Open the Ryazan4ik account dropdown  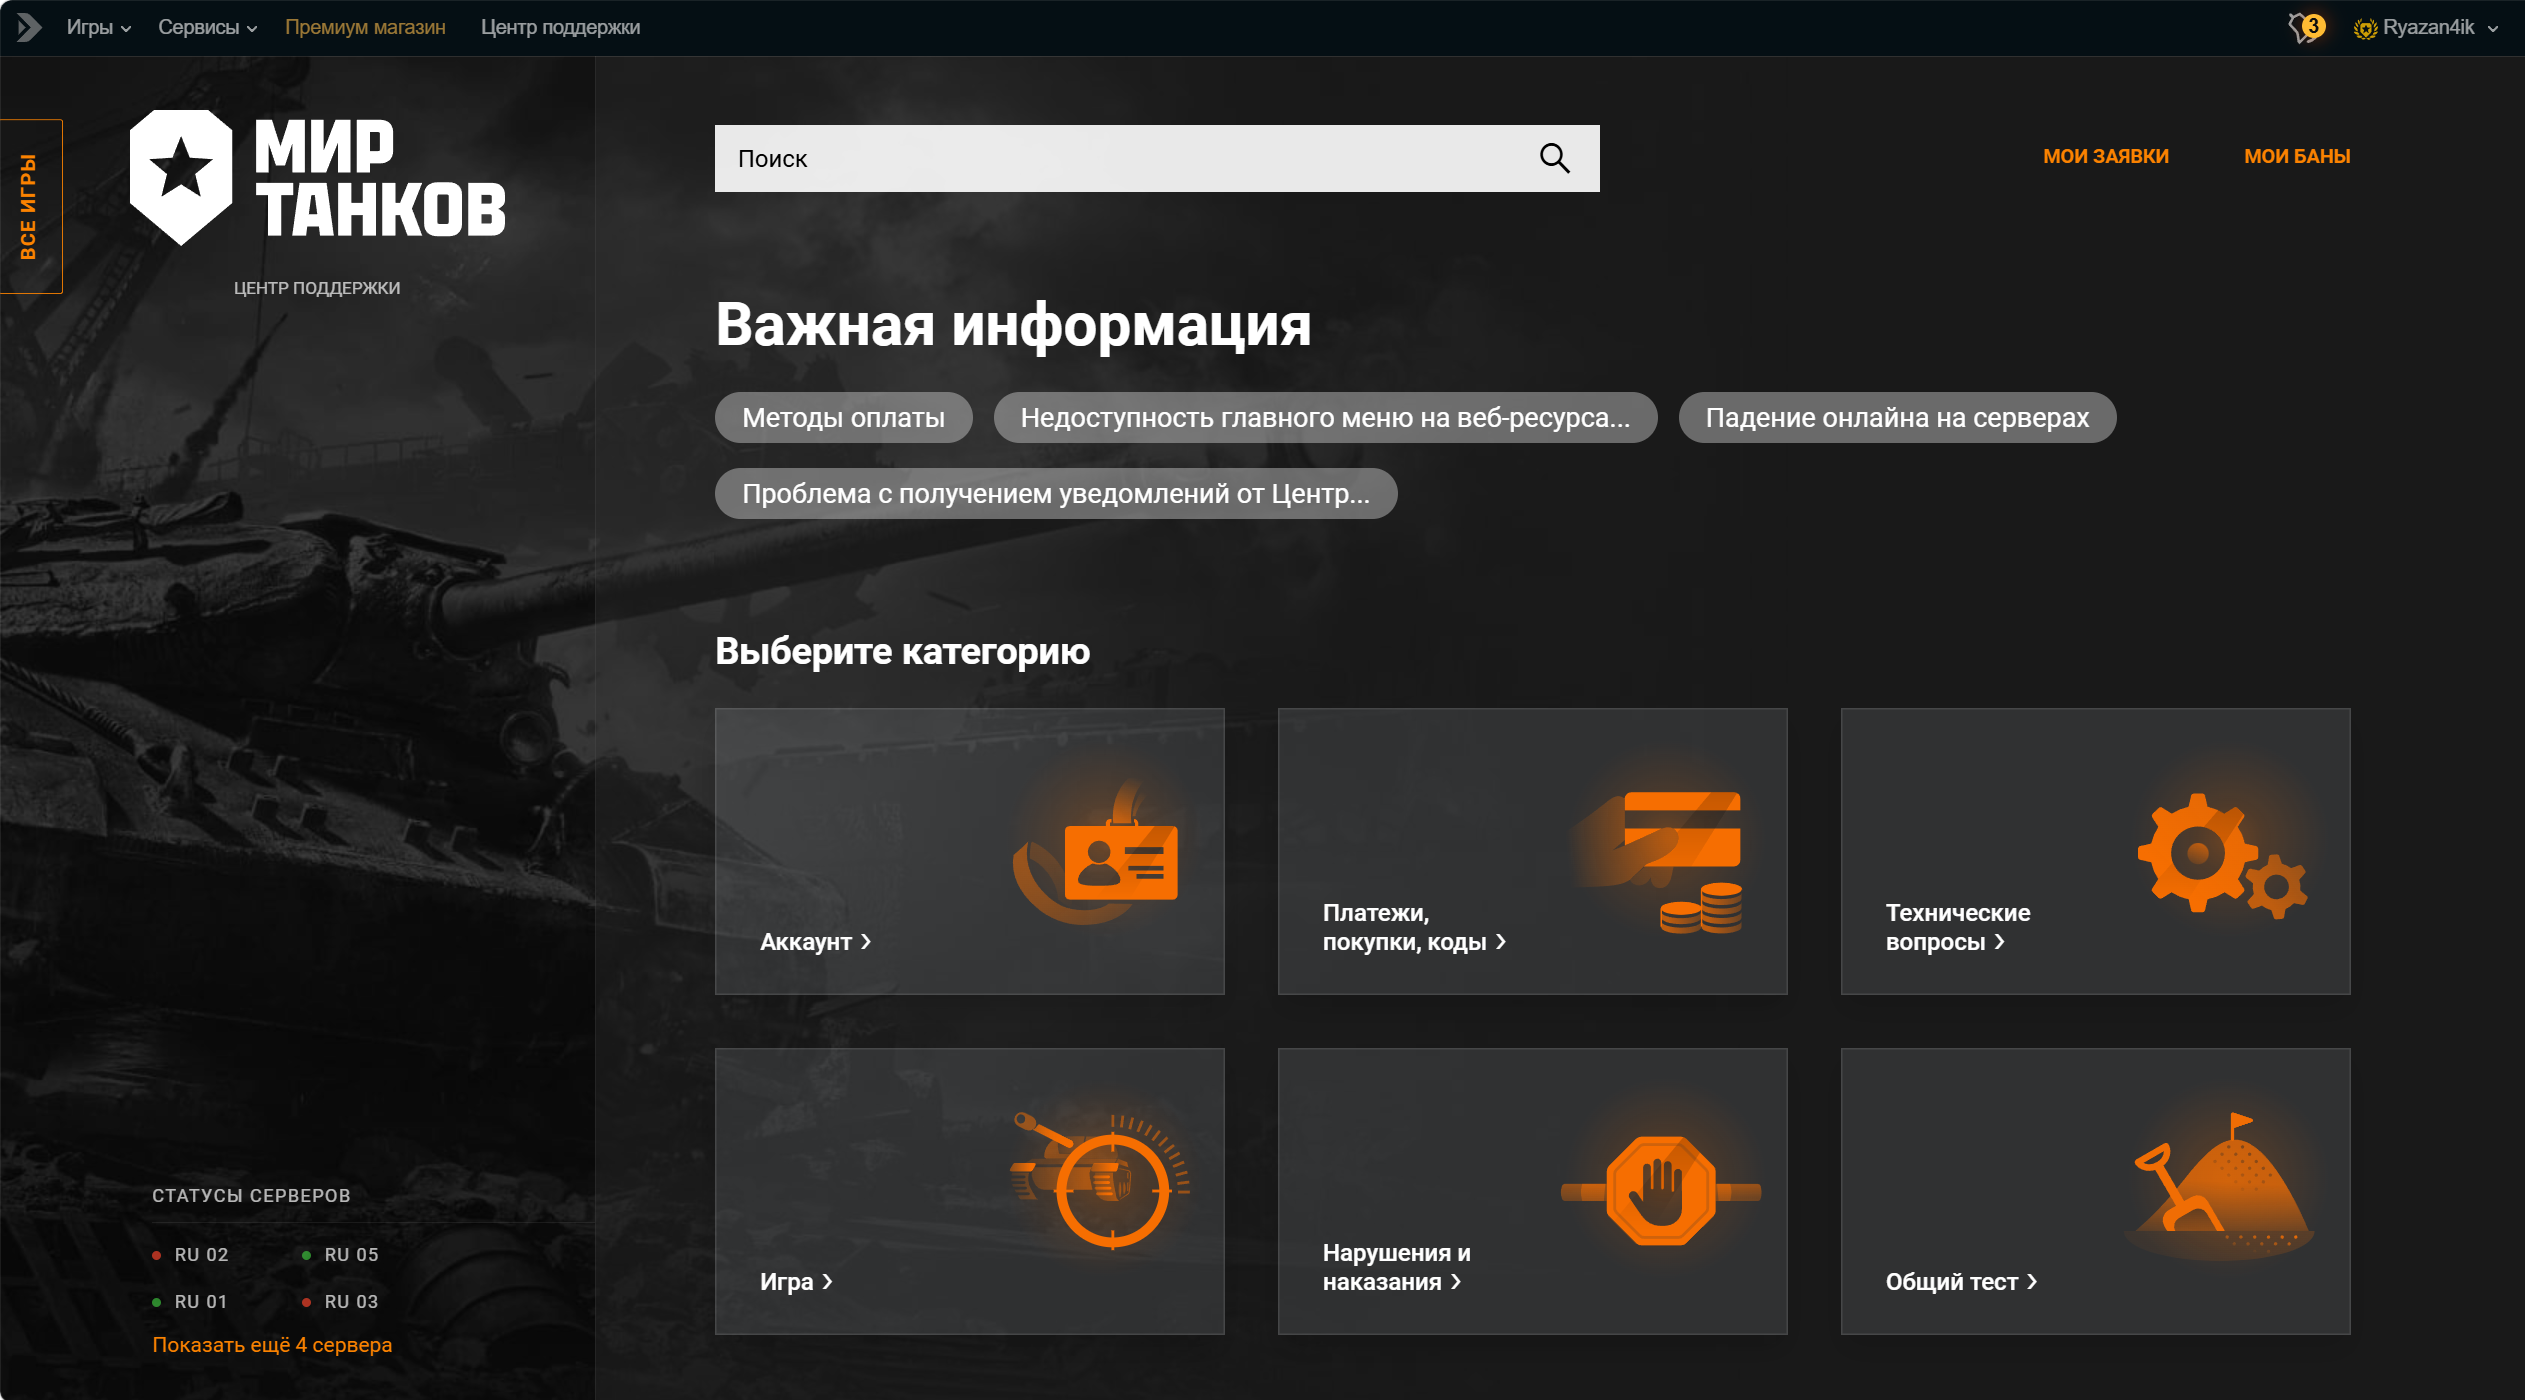point(2426,27)
